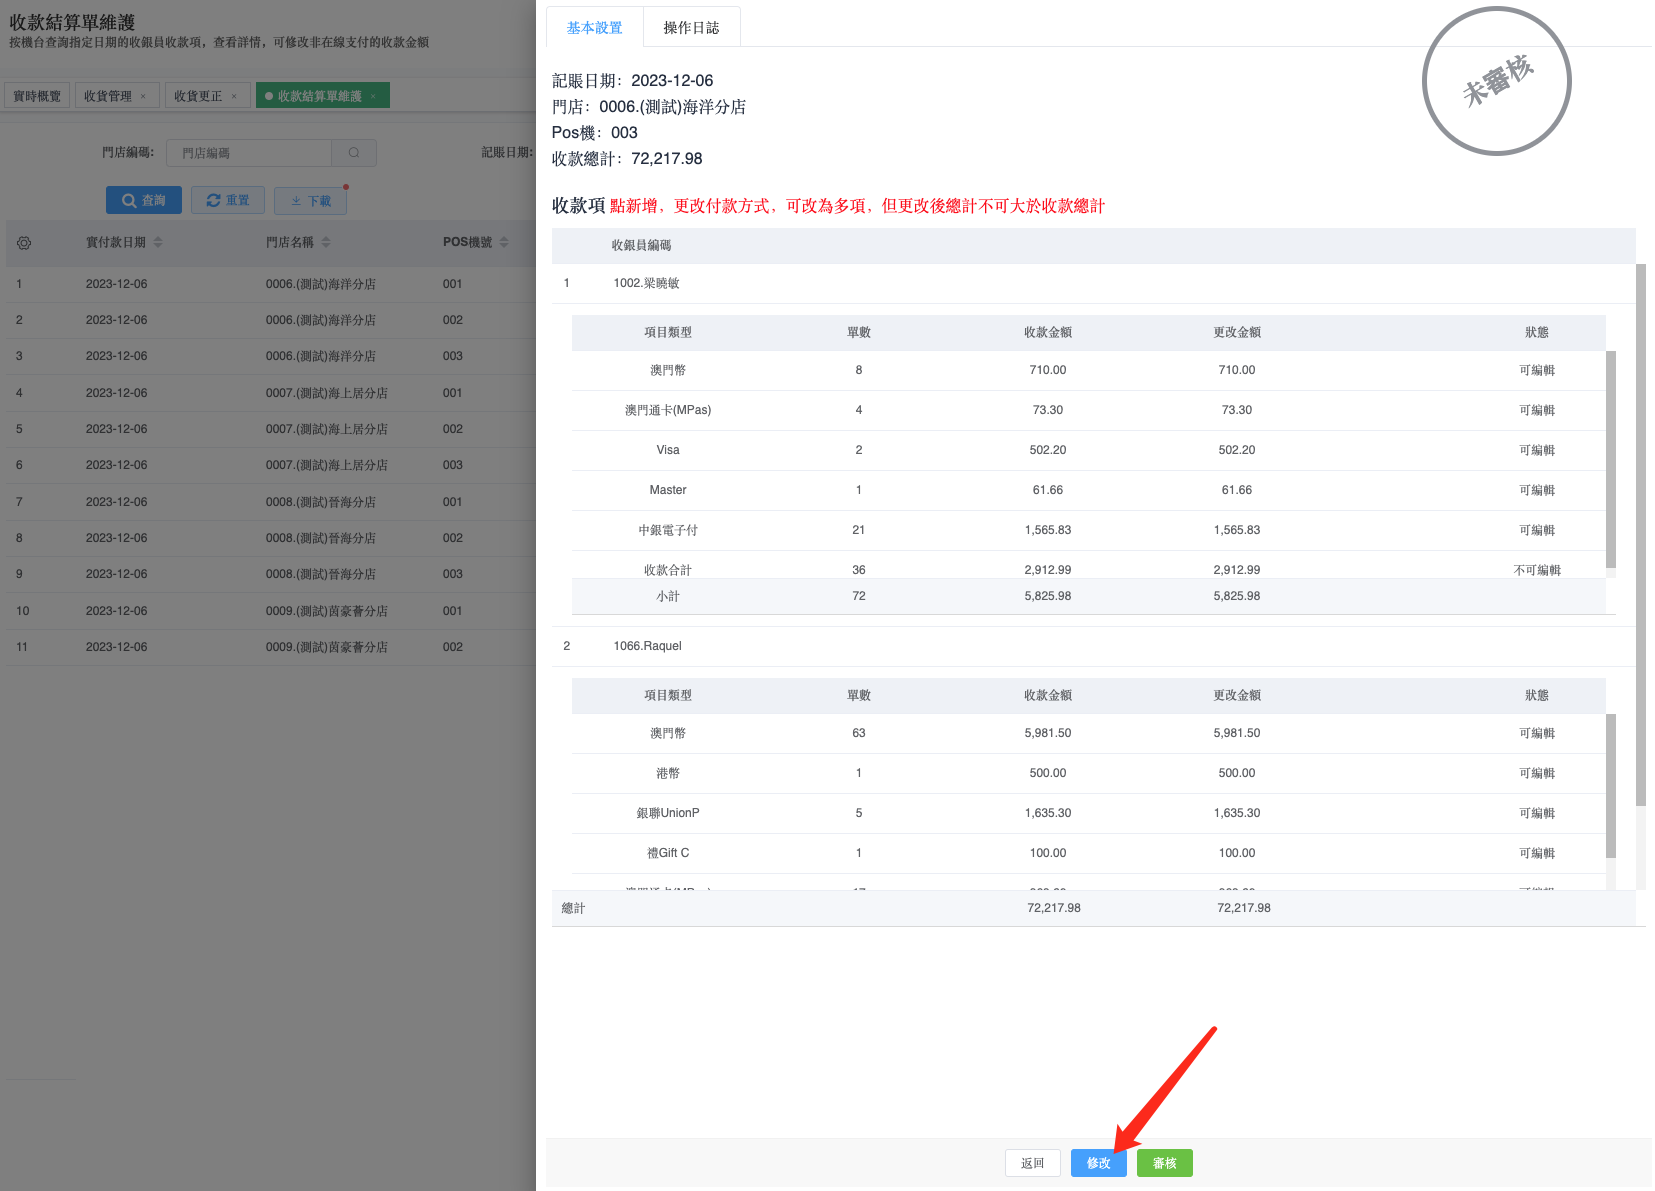This screenshot has width=1655, height=1191.
Task: Click the green 審核 button
Action: pyautogui.click(x=1165, y=1163)
